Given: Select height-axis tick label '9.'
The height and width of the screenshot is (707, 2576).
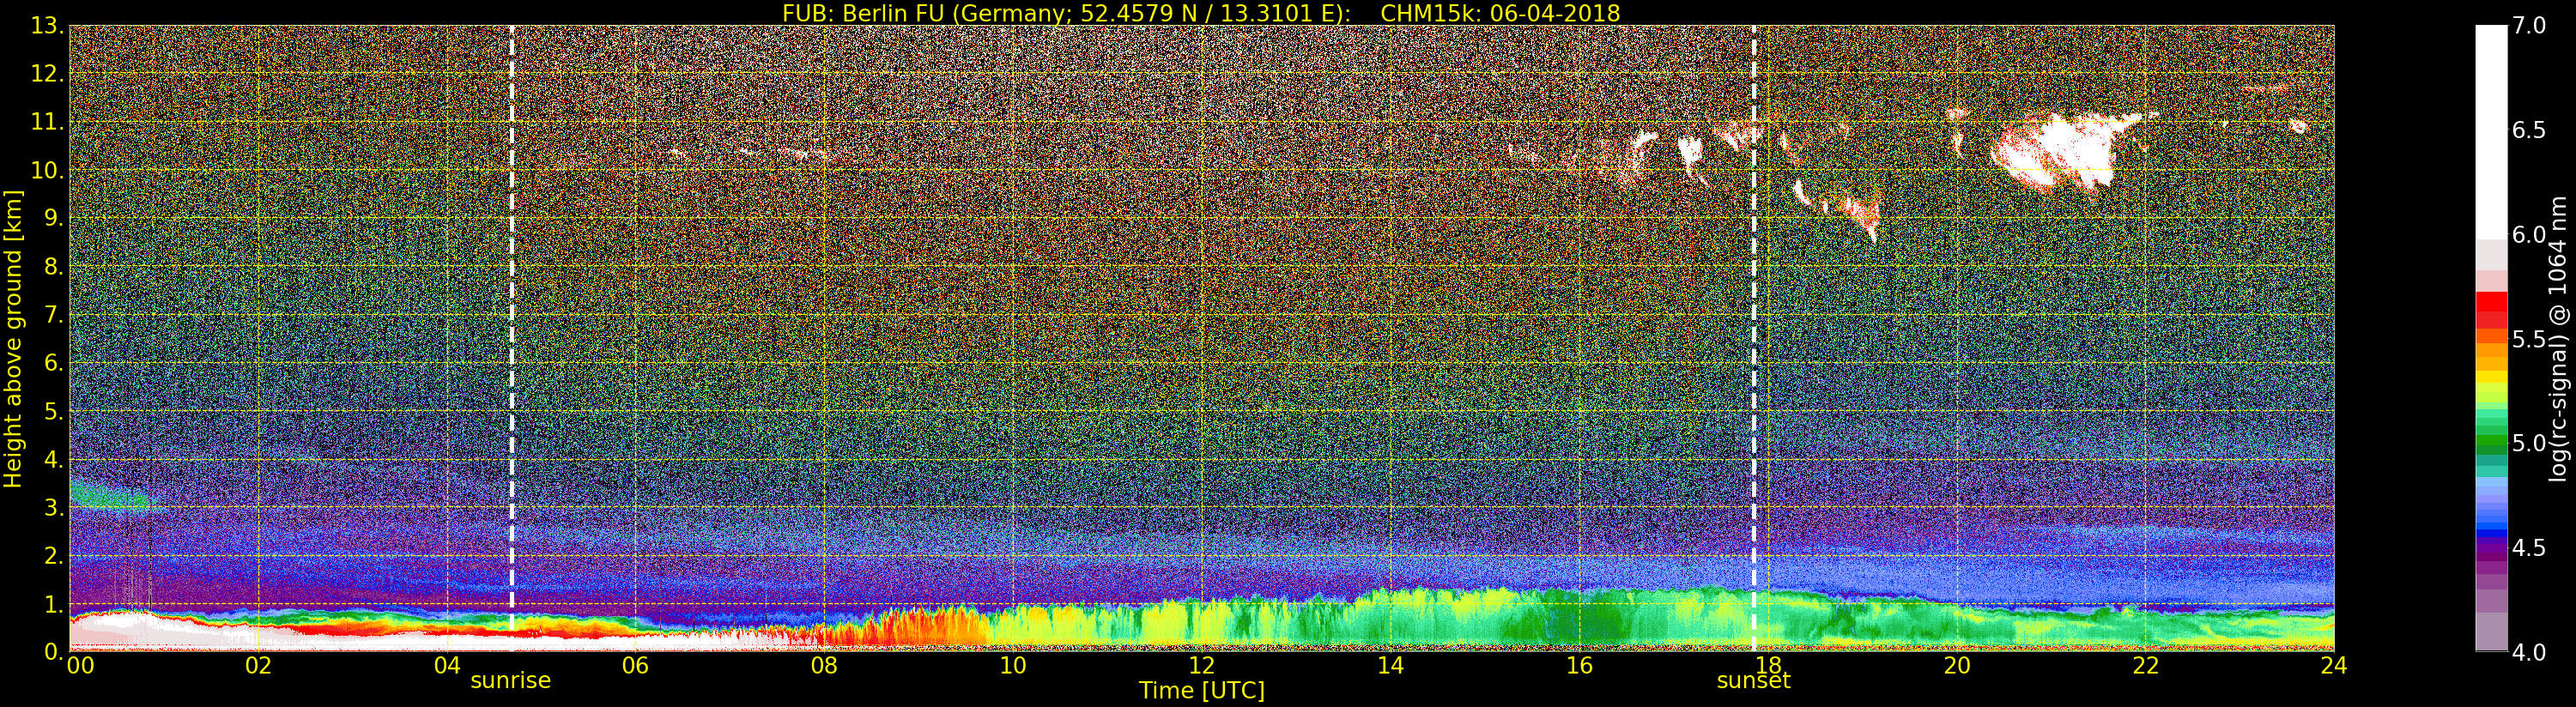Looking at the screenshot, I should point(54,218).
